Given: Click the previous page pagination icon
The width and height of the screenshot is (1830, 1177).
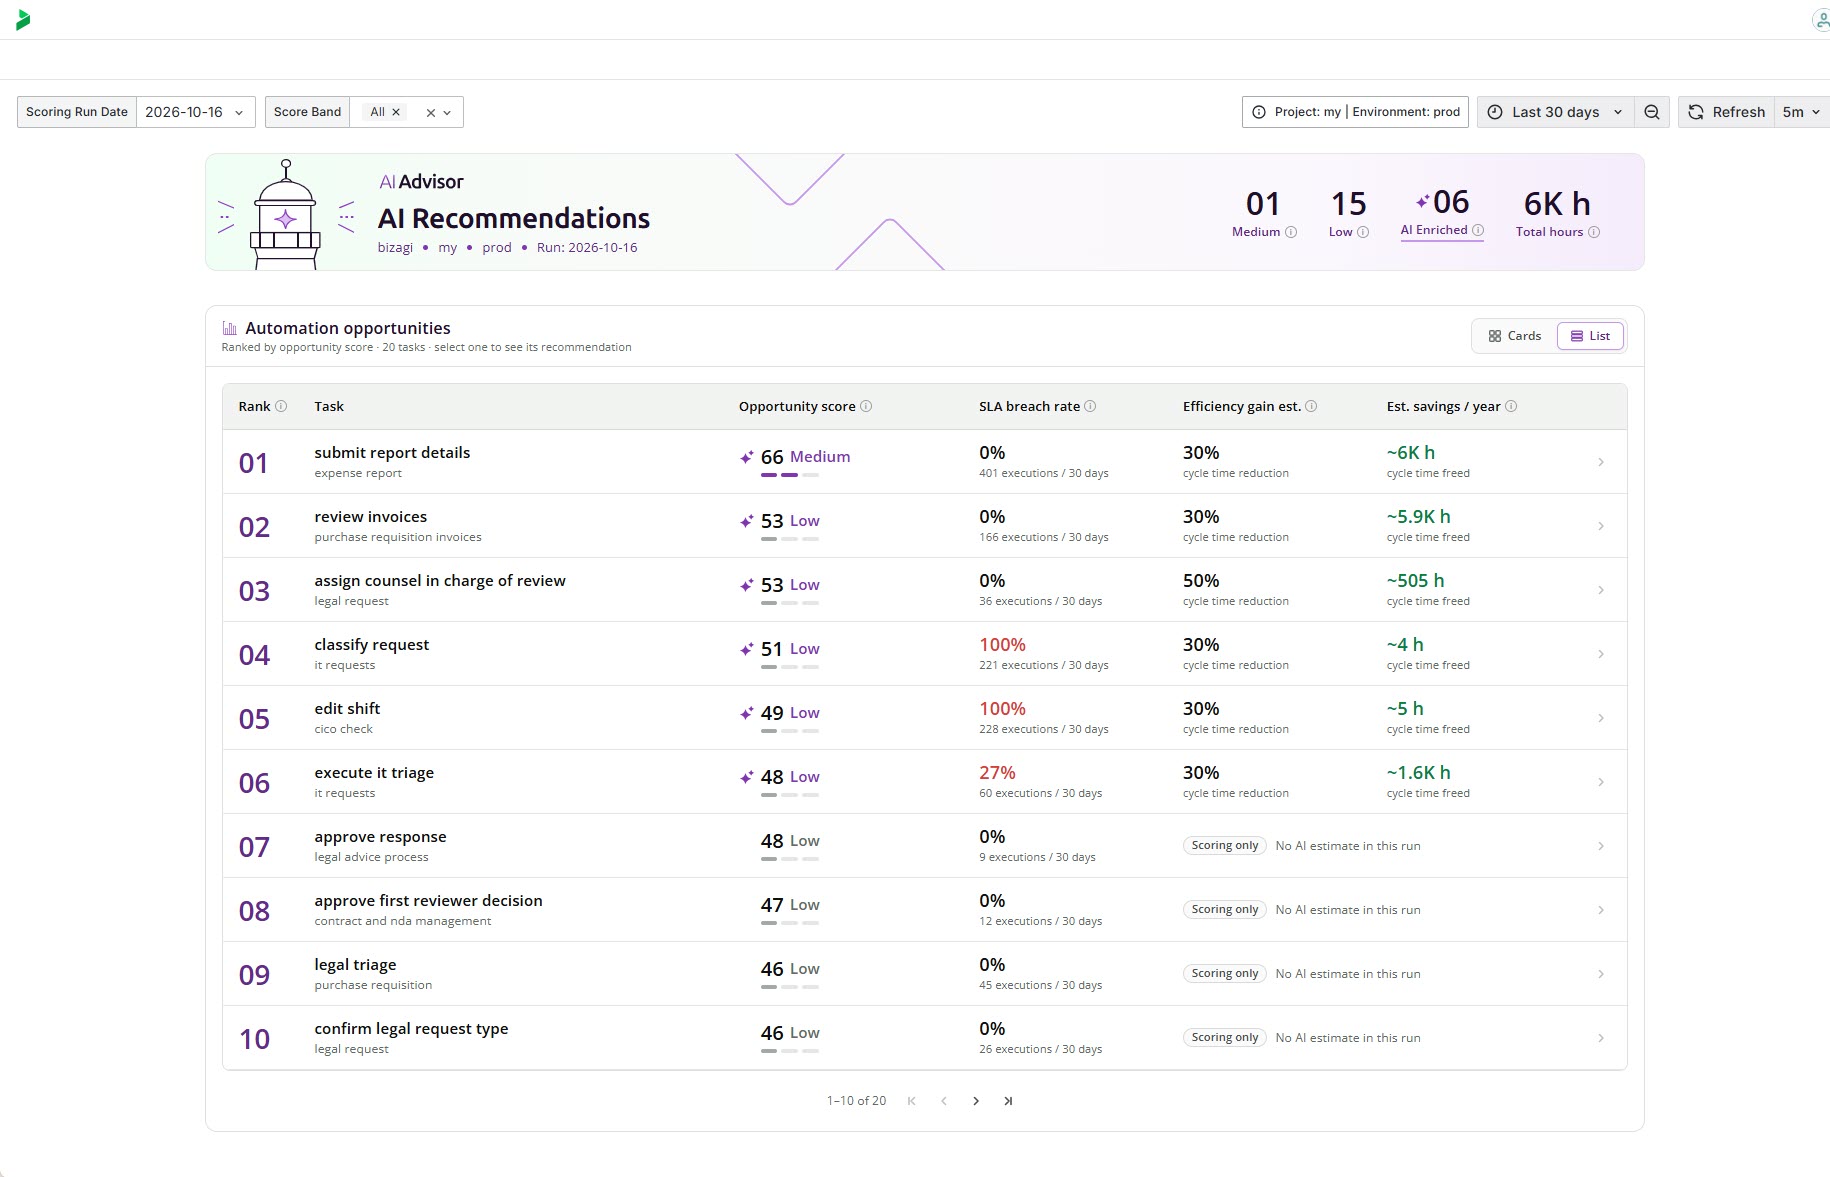Looking at the screenshot, I should [944, 1101].
